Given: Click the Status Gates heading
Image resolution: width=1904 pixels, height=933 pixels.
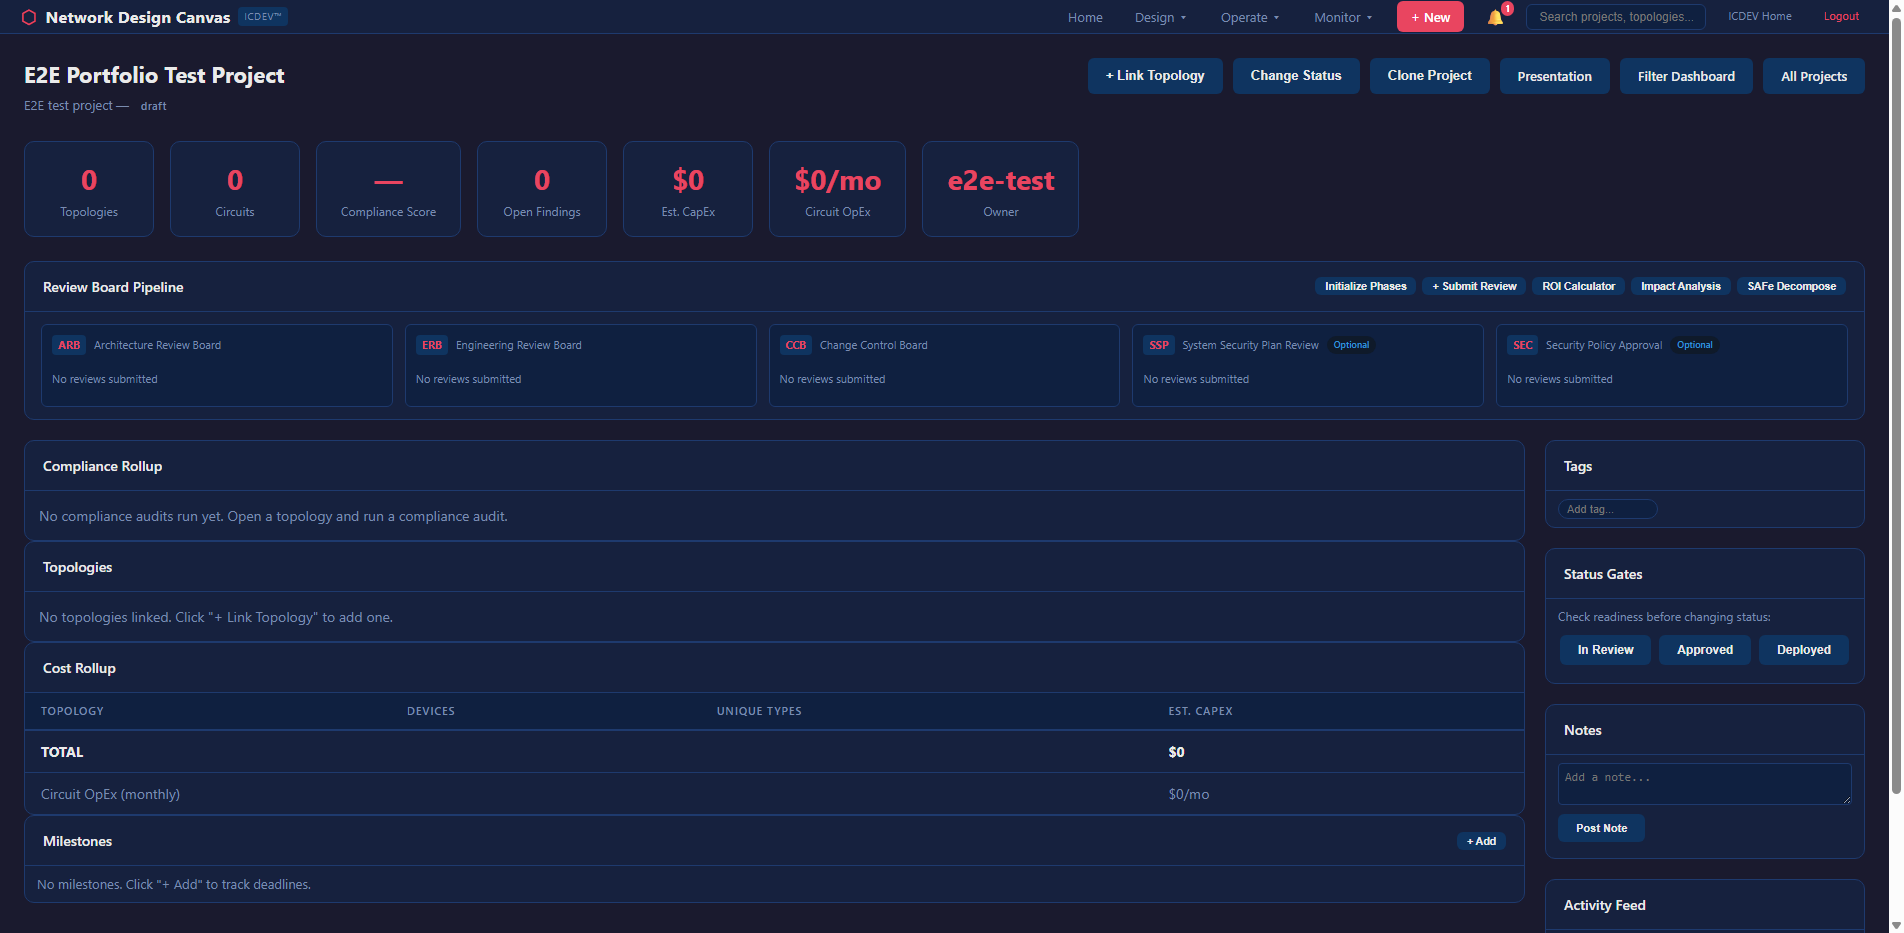Looking at the screenshot, I should coord(1603,574).
